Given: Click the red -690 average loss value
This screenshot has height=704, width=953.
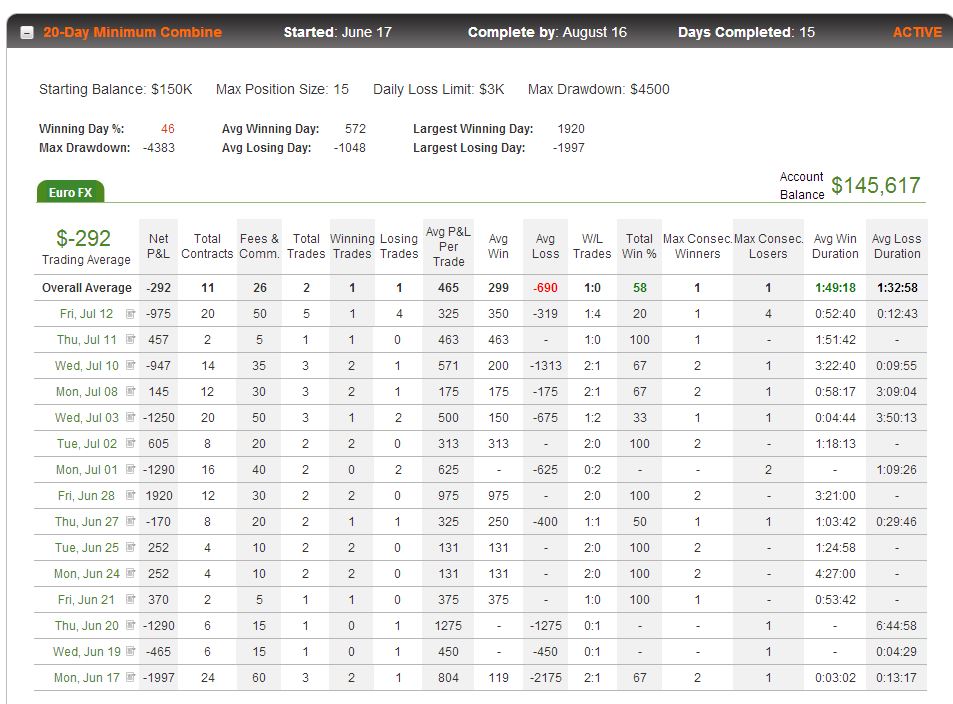Looking at the screenshot, I should (545, 288).
